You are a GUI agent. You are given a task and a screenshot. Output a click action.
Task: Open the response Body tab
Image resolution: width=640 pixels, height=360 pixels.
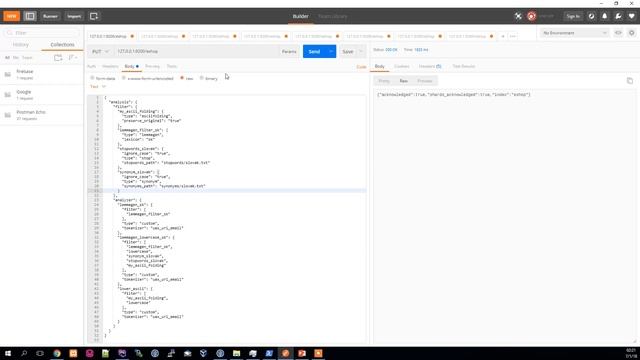tap(380, 66)
